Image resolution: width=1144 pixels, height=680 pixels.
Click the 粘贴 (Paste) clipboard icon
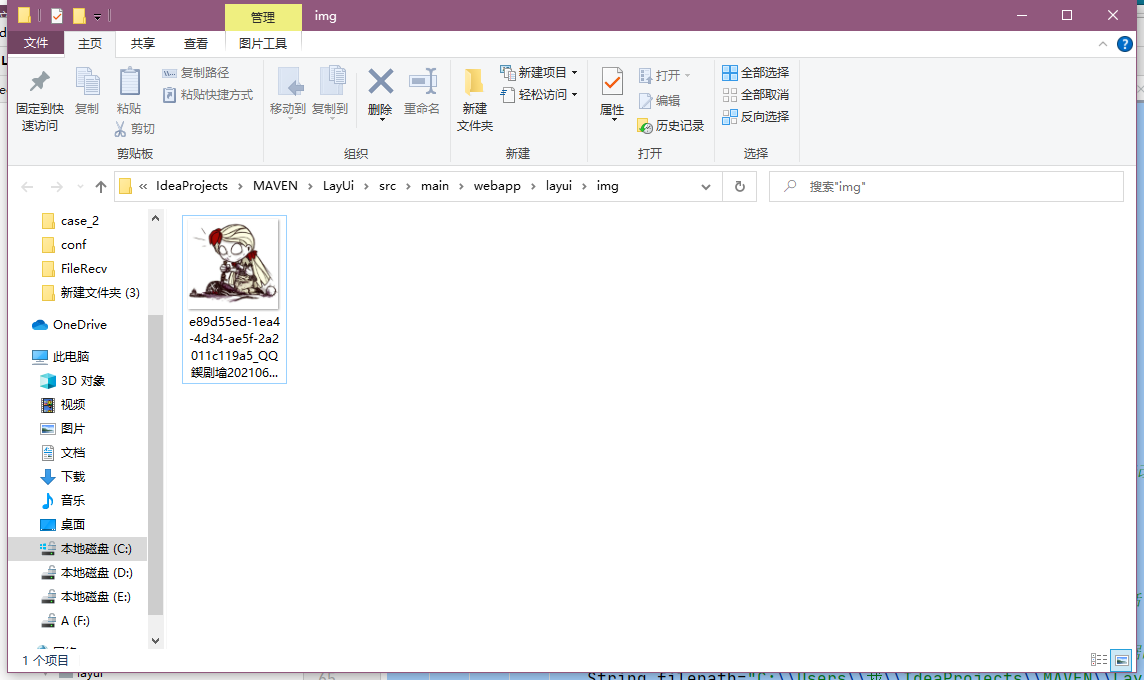(x=129, y=82)
